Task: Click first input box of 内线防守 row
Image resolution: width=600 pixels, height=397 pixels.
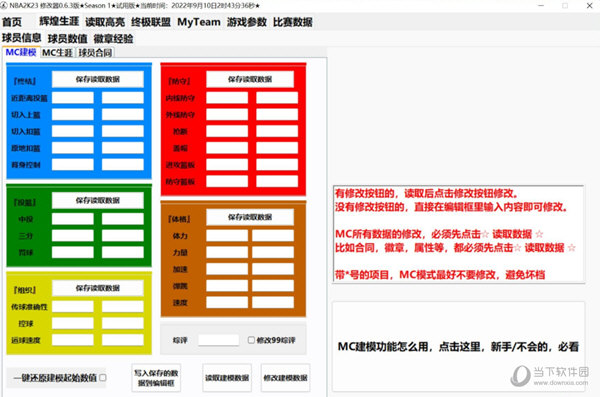Action: coord(227,98)
